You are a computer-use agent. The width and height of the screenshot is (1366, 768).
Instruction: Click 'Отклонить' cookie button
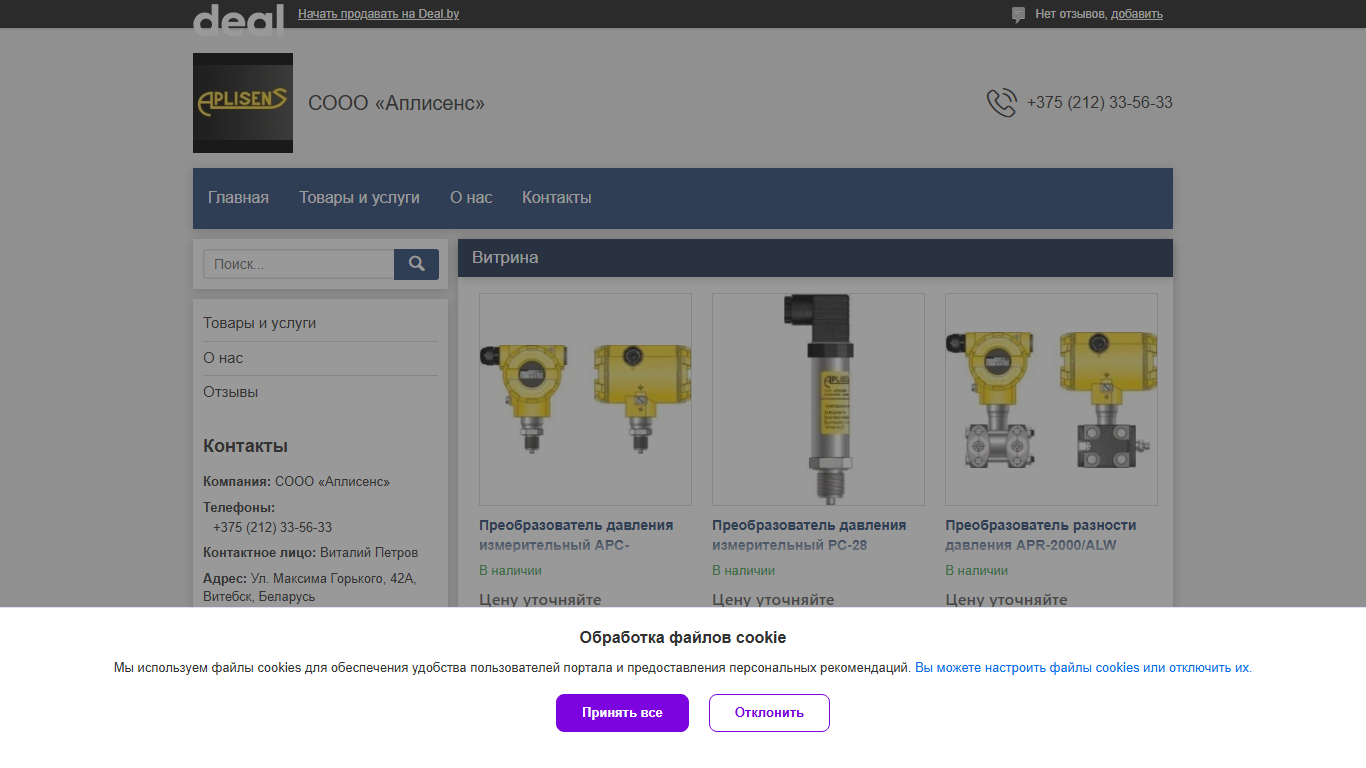pyautogui.click(x=769, y=713)
